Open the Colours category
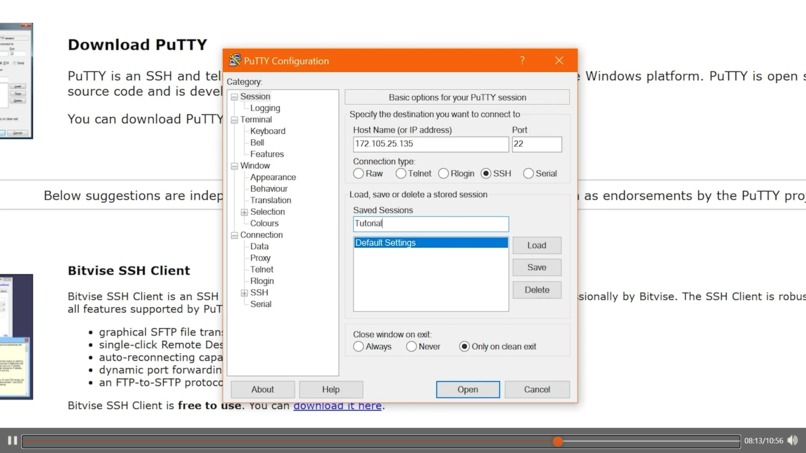Viewport: 806px width, 453px height. pyautogui.click(x=264, y=223)
